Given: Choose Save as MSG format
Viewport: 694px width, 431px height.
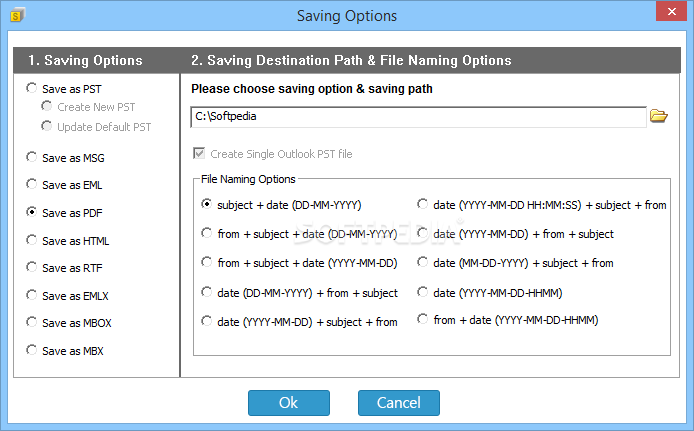Looking at the screenshot, I should pos(65,158).
